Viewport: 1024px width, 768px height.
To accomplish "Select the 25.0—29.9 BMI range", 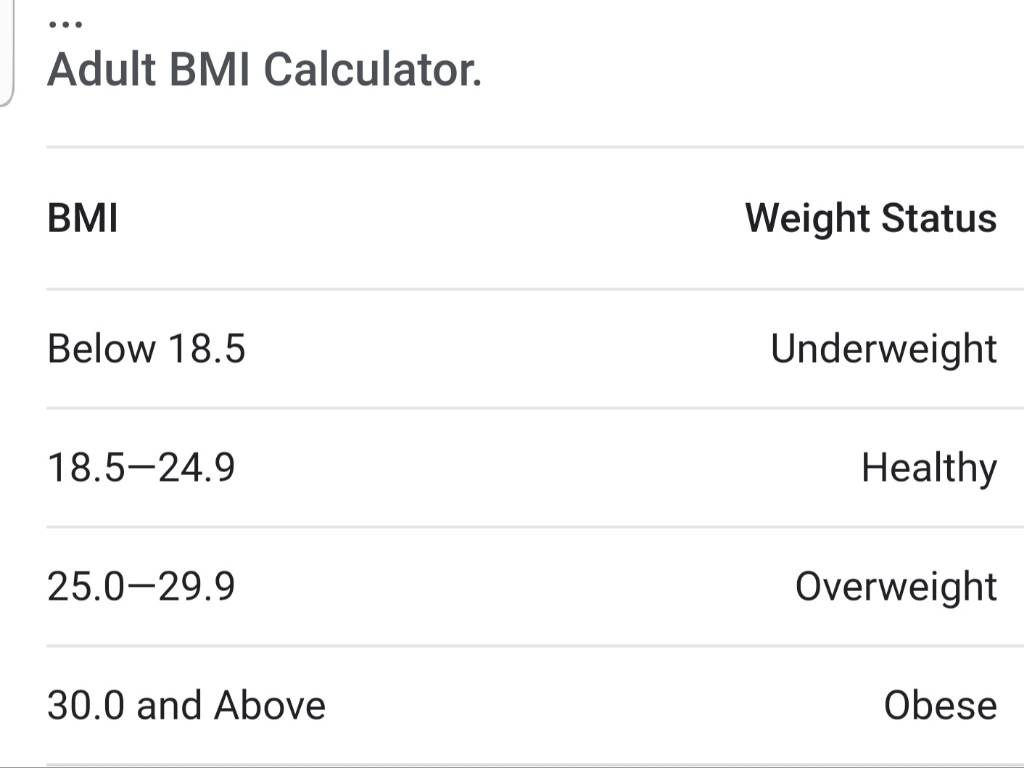I will click(x=141, y=586).
